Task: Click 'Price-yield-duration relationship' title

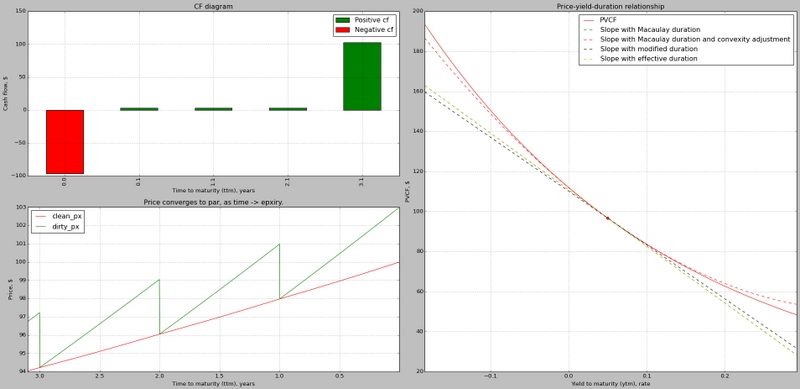Action: click(611, 7)
